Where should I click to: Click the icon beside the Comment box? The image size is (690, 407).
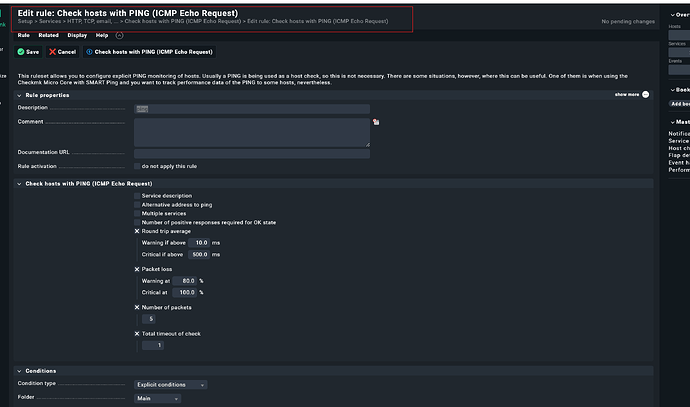tap(376, 122)
